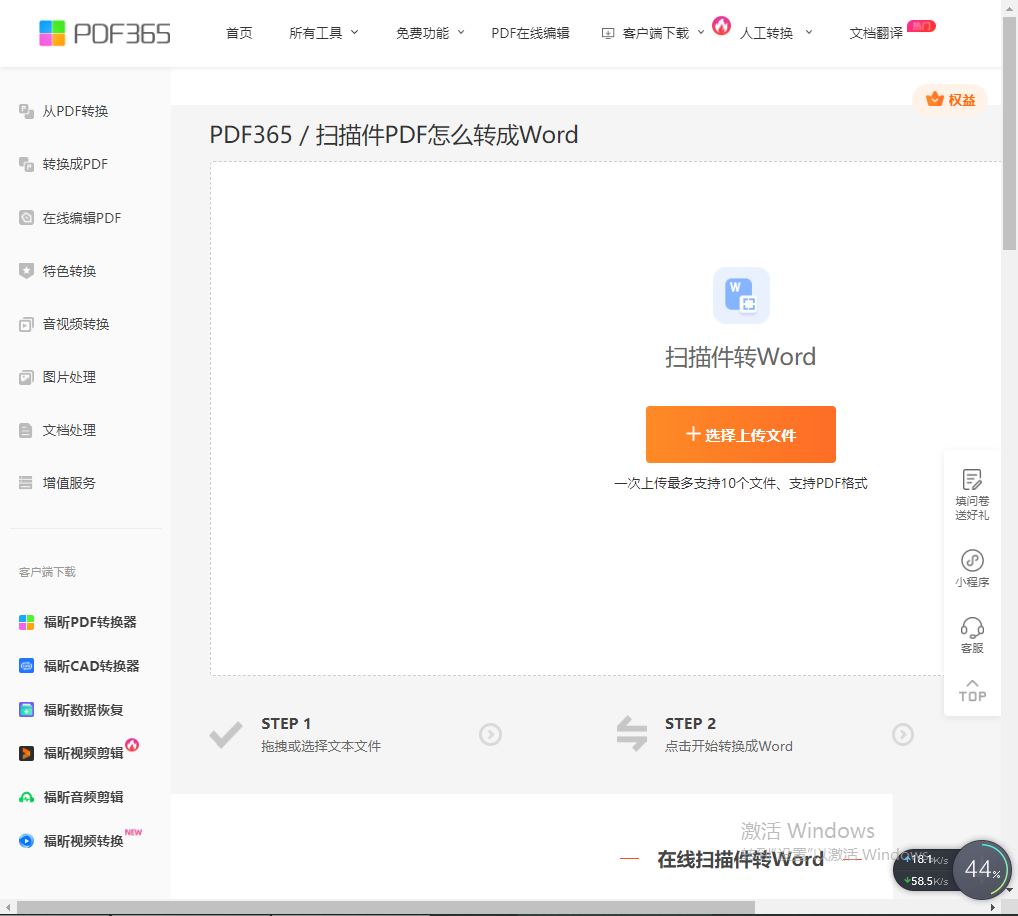Open PDF在线编辑 in top navigation
This screenshot has height=916, width=1018.
530,33
